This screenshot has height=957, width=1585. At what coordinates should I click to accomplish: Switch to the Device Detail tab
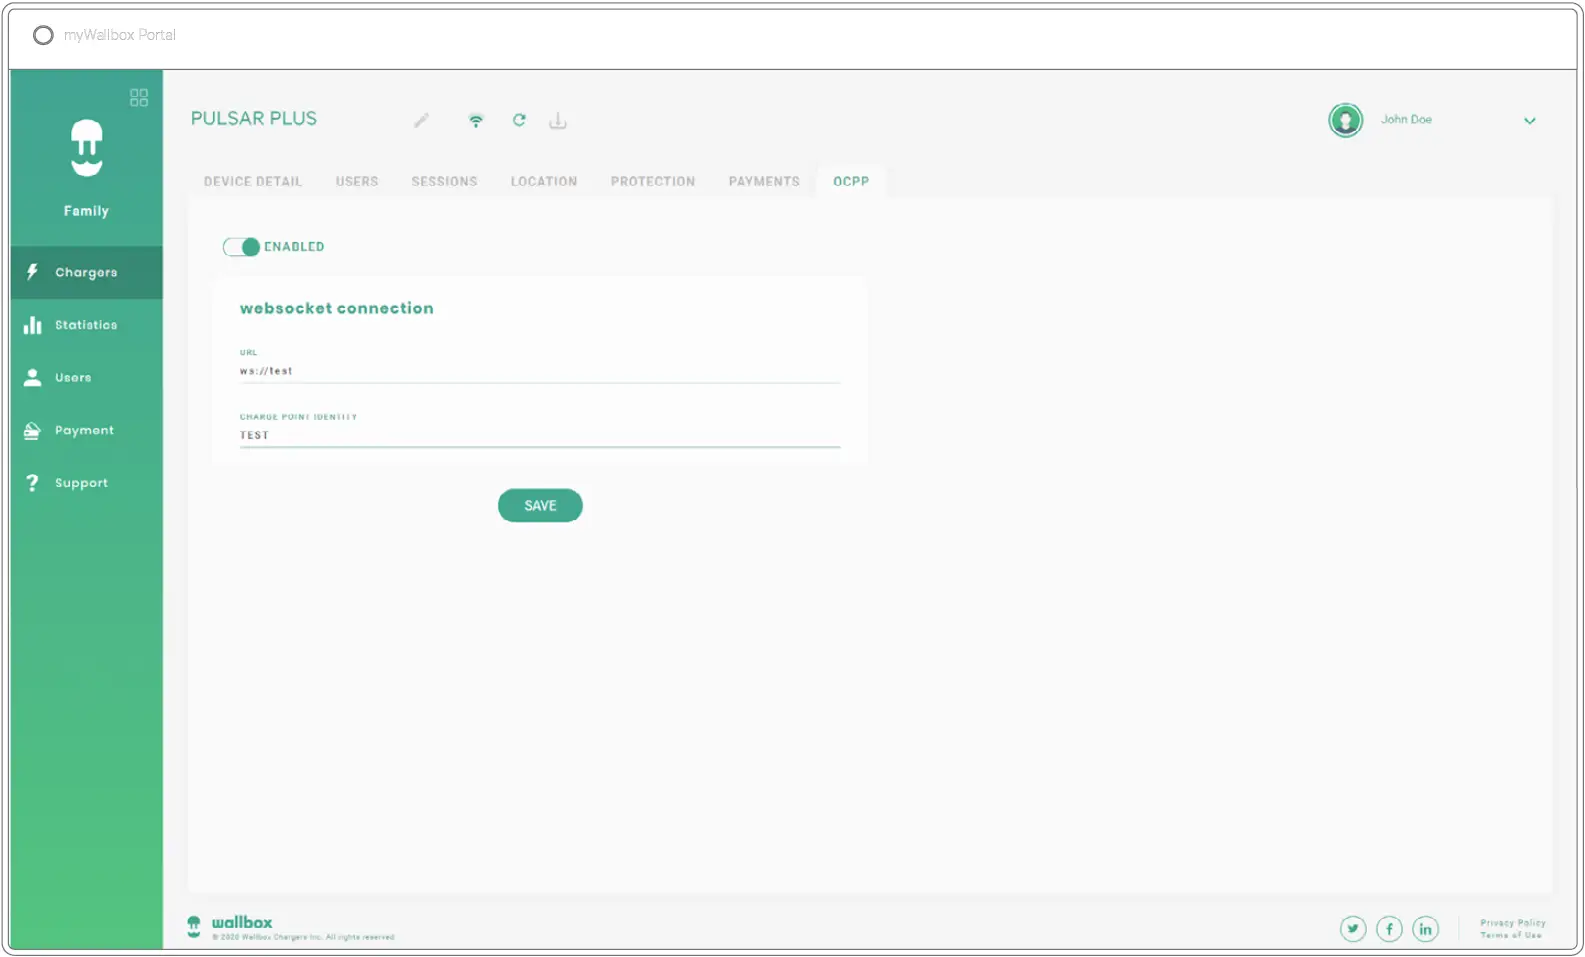click(x=253, y=181)
